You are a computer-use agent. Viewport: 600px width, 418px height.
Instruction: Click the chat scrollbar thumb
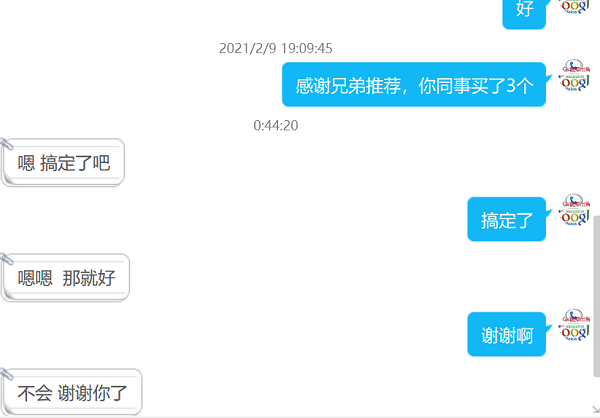[597, 297]
